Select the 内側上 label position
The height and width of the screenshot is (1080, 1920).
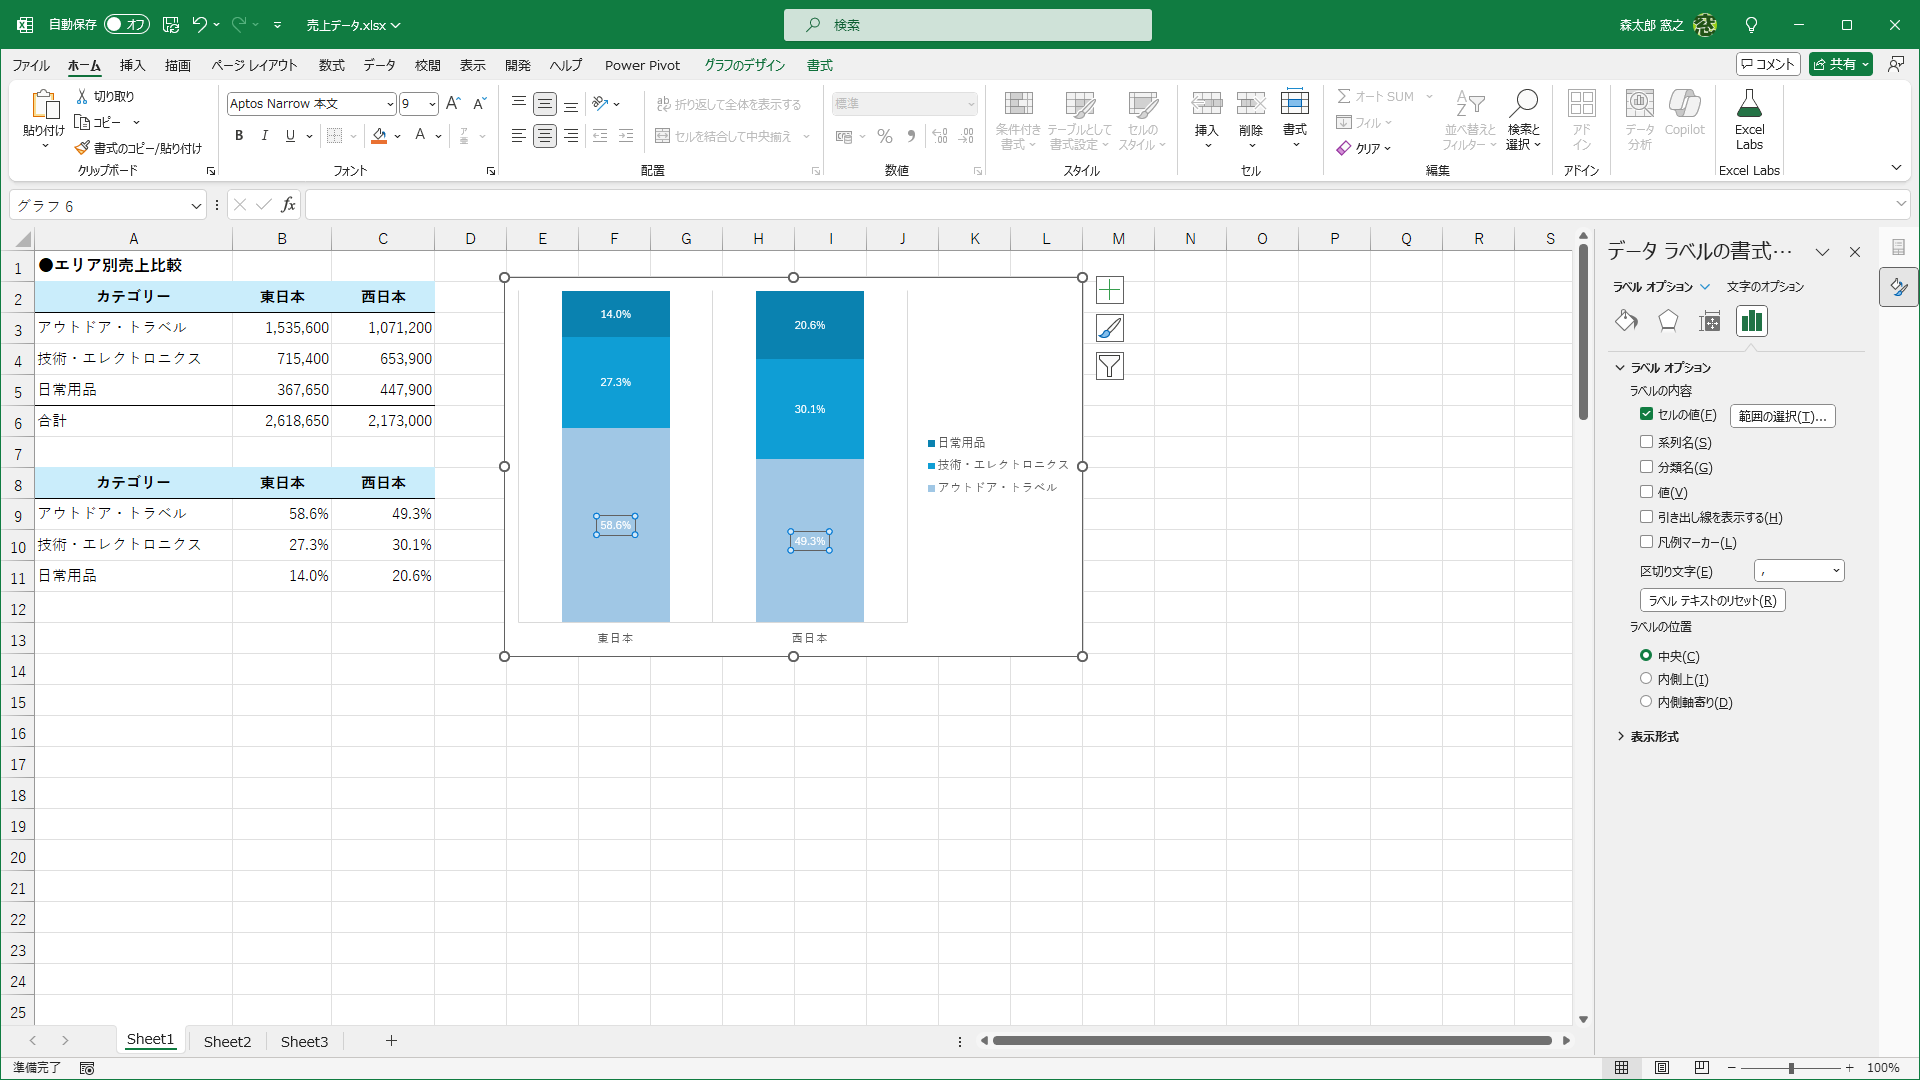click(1646, 679)
